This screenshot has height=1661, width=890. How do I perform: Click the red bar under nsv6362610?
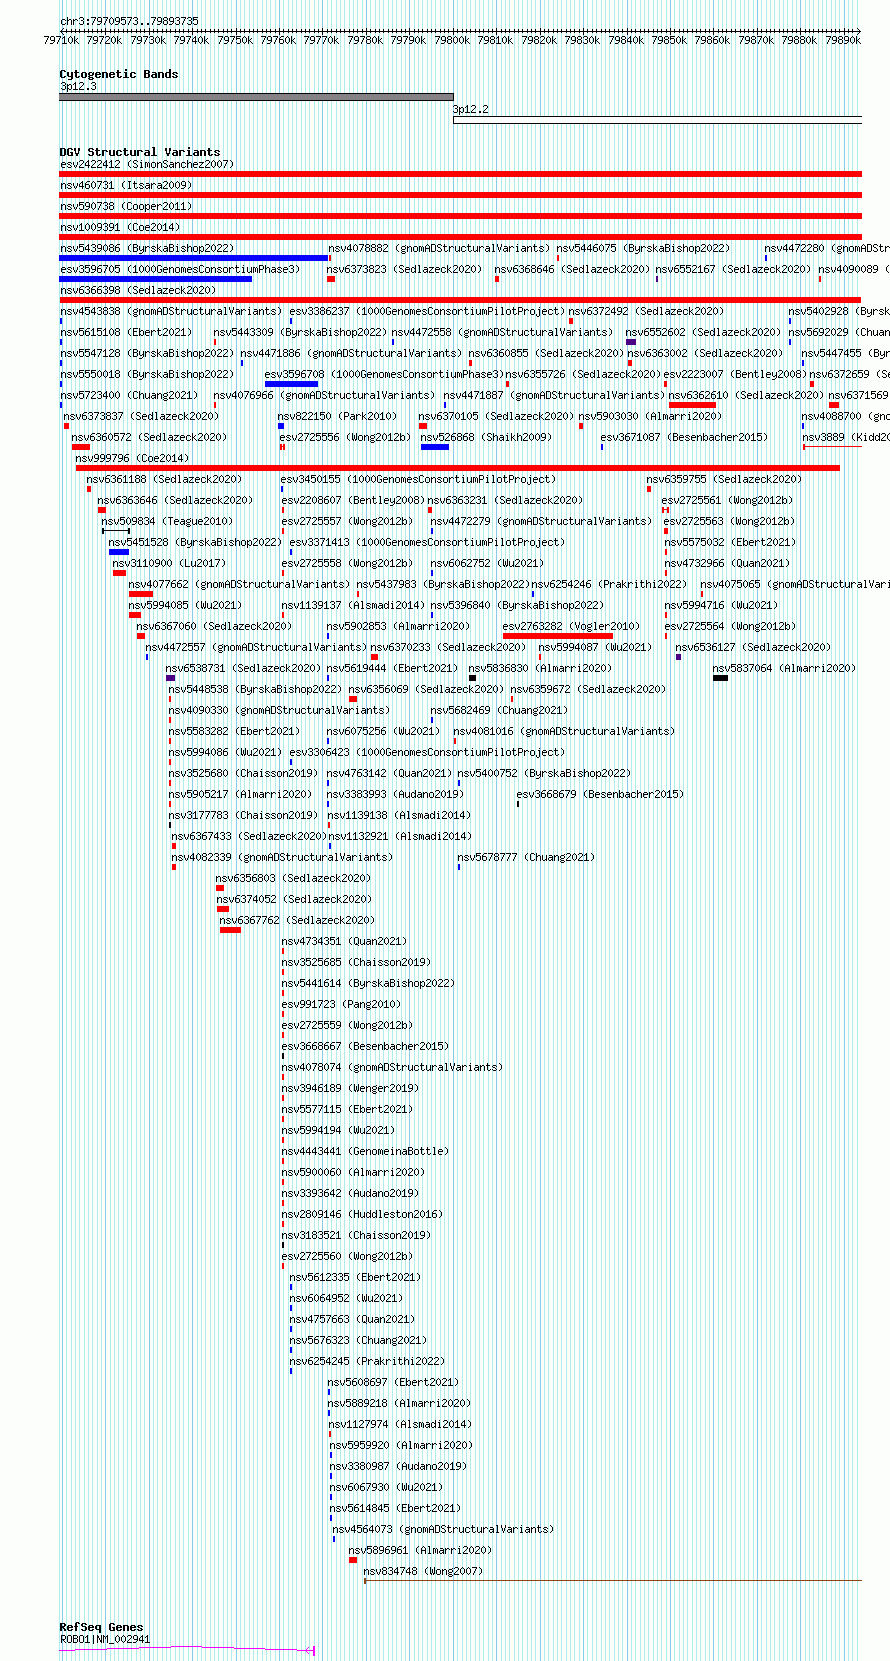click(692, 405)
